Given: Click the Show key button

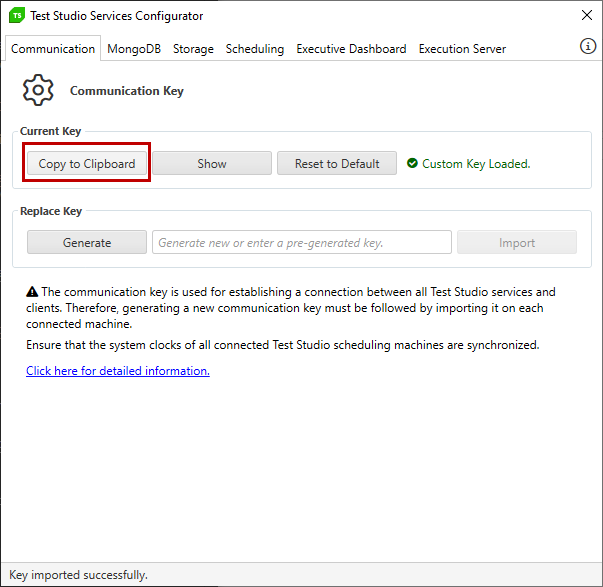Looking at the screenshot, I should 212,163.
